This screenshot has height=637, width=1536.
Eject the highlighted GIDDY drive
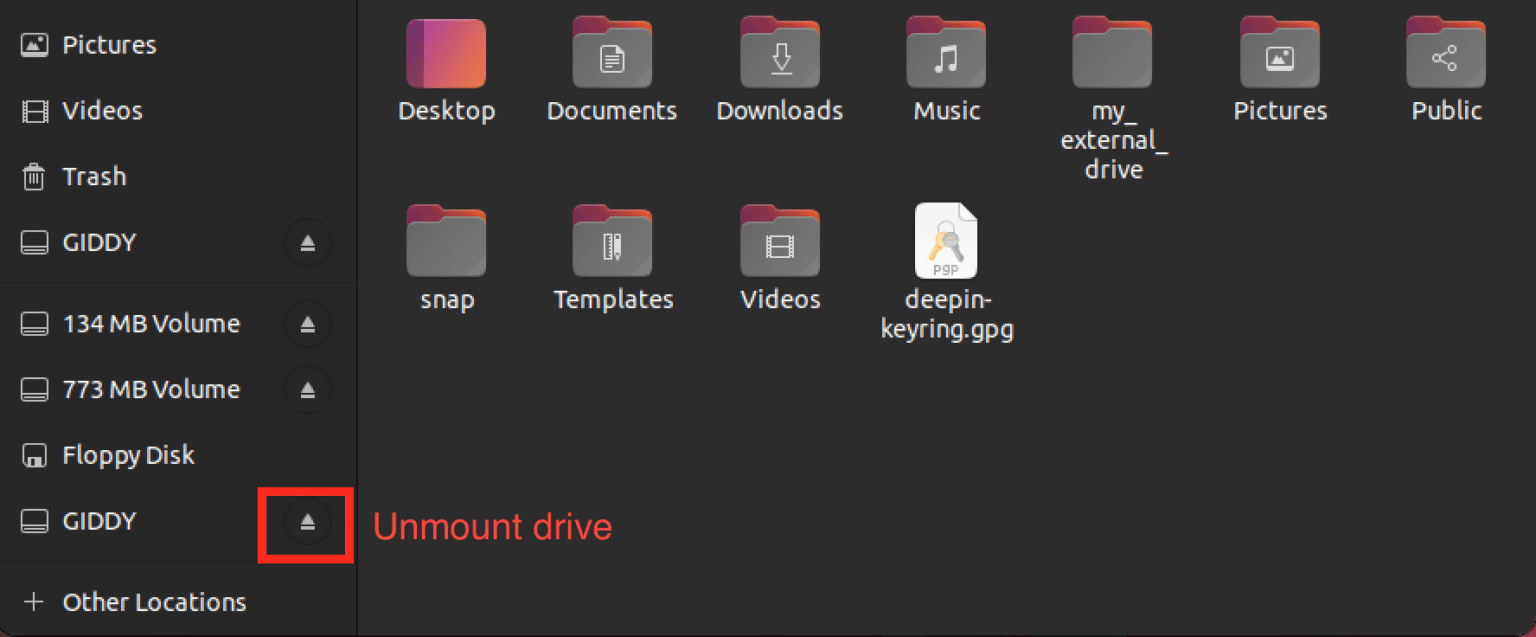click(x=305, y=521)
